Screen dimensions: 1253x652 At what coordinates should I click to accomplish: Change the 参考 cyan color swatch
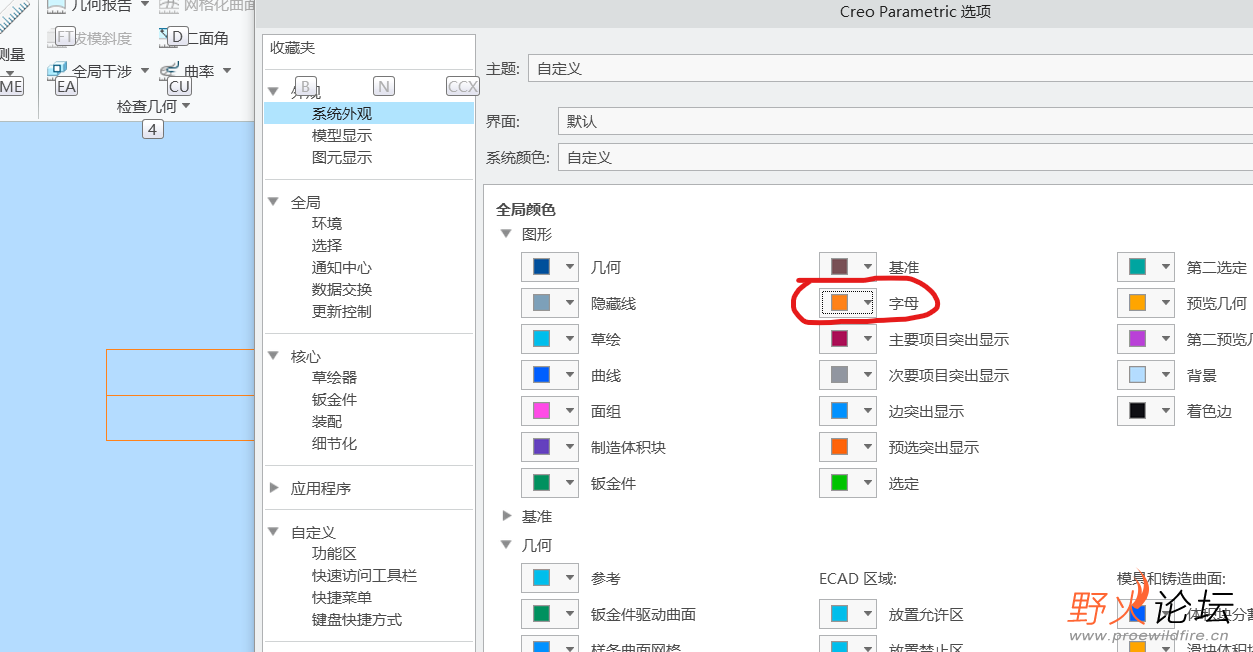click(549, 578)
